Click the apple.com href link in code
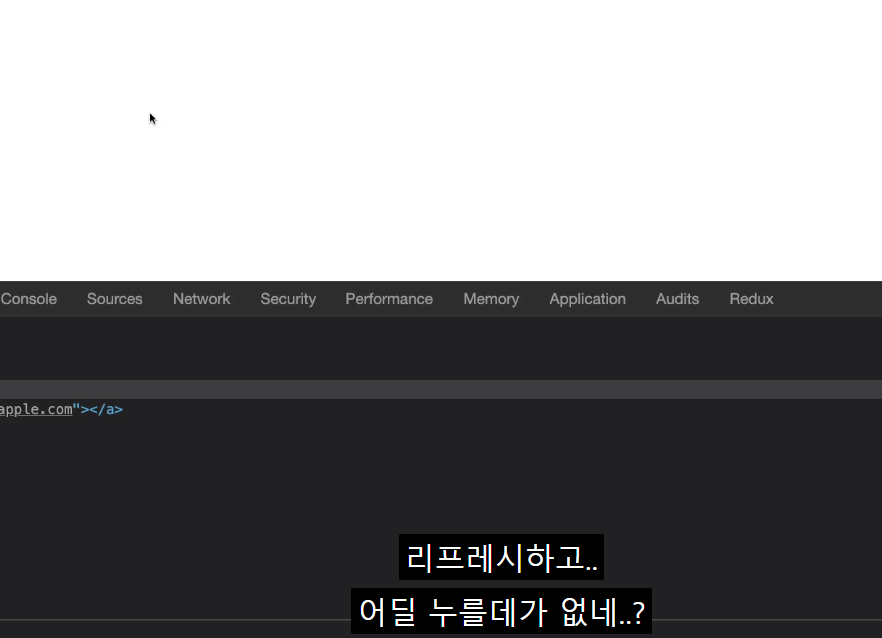The height and width of the screenshot is (638, 882). (36, 409)
